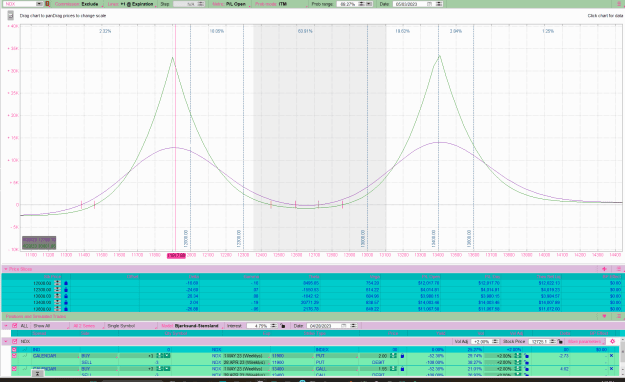
Task: Collapse the ALL positions group arrow
Action: click(x=6, y=326)
